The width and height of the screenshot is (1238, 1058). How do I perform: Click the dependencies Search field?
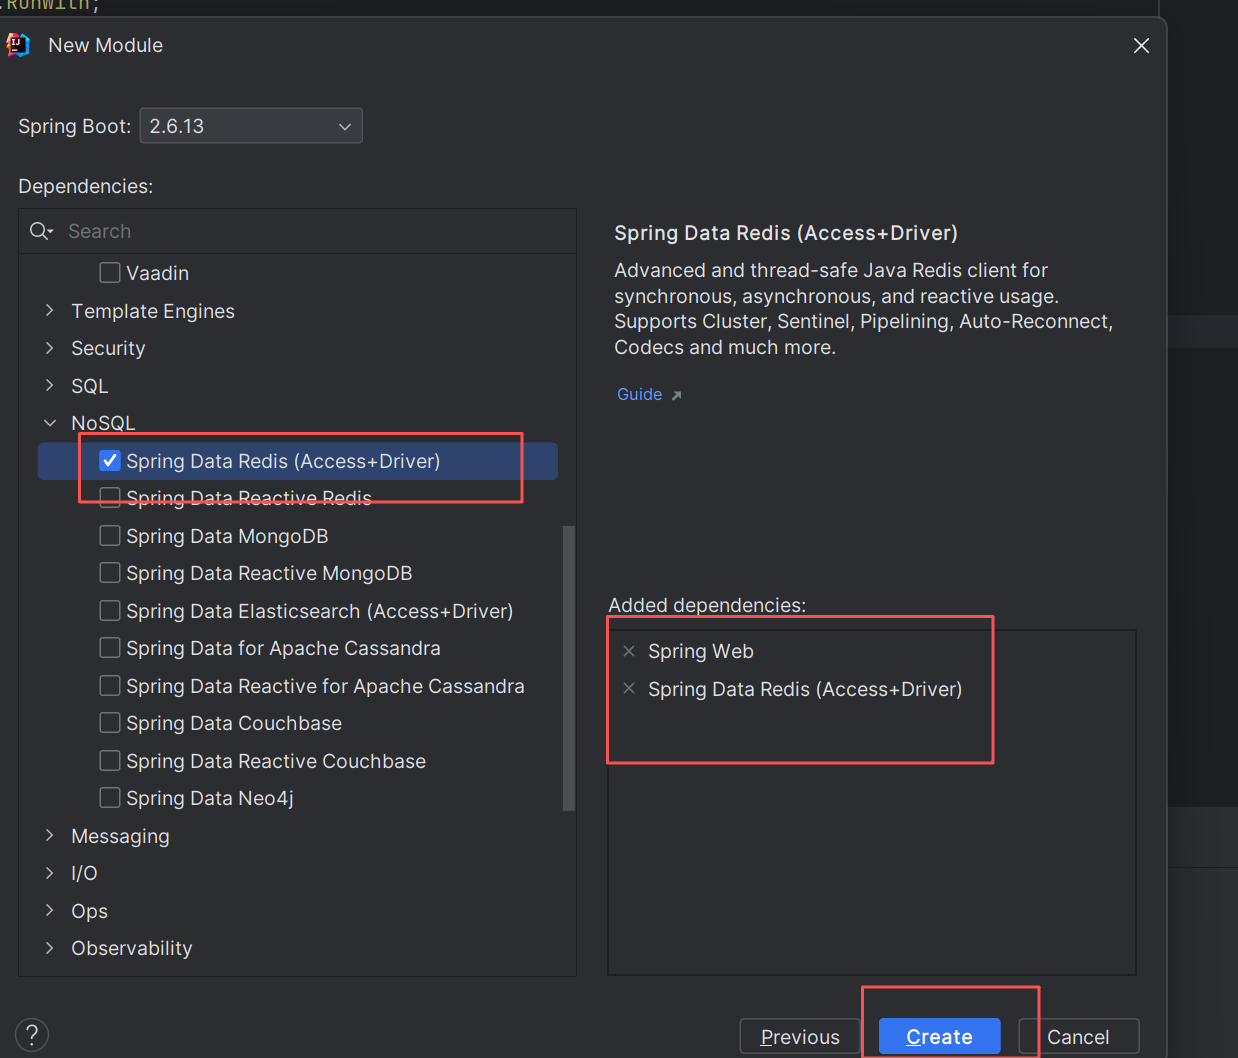click(298, 231)
